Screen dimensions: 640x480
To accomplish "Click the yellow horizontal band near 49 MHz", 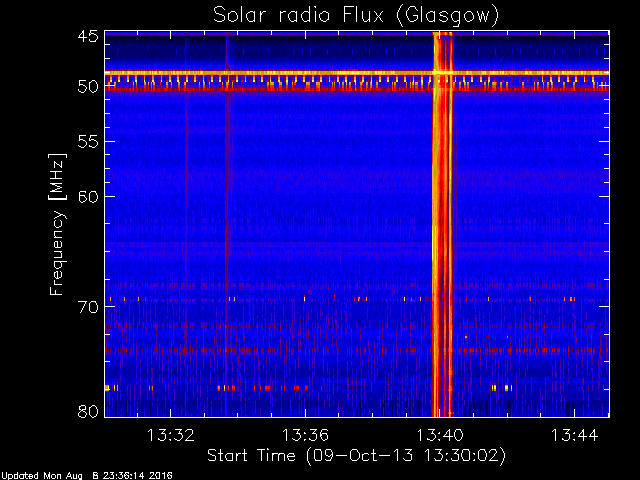I will (x=357, y=73).
